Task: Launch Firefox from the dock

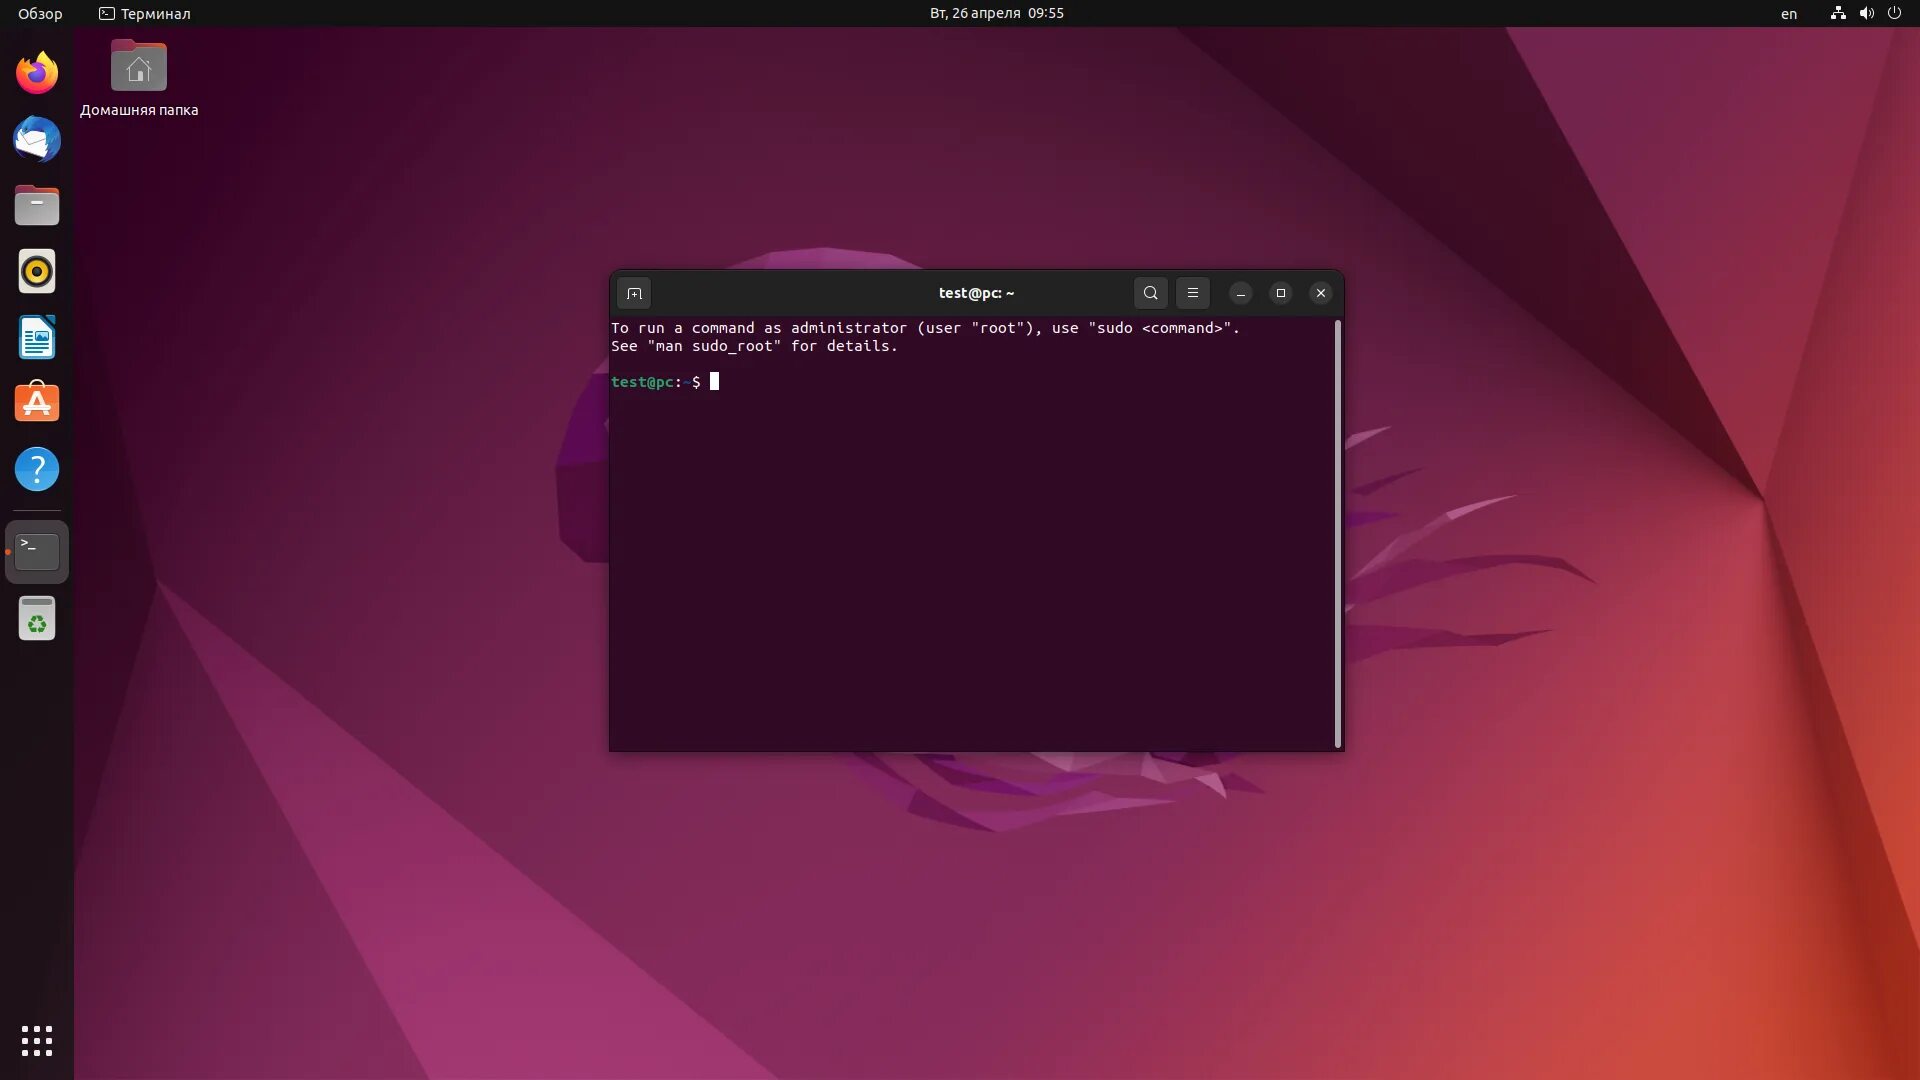Action: [37, 73]
